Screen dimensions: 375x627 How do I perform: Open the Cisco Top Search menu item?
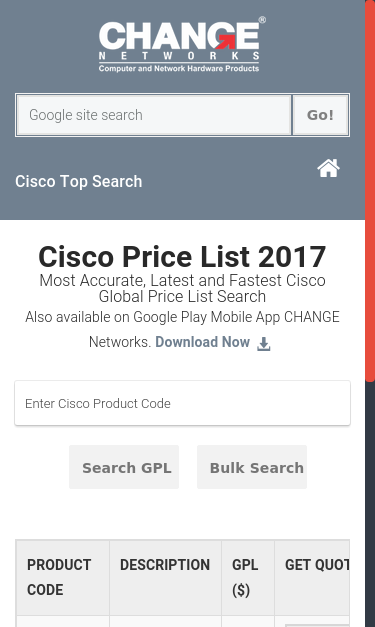[x=78, y=182]
